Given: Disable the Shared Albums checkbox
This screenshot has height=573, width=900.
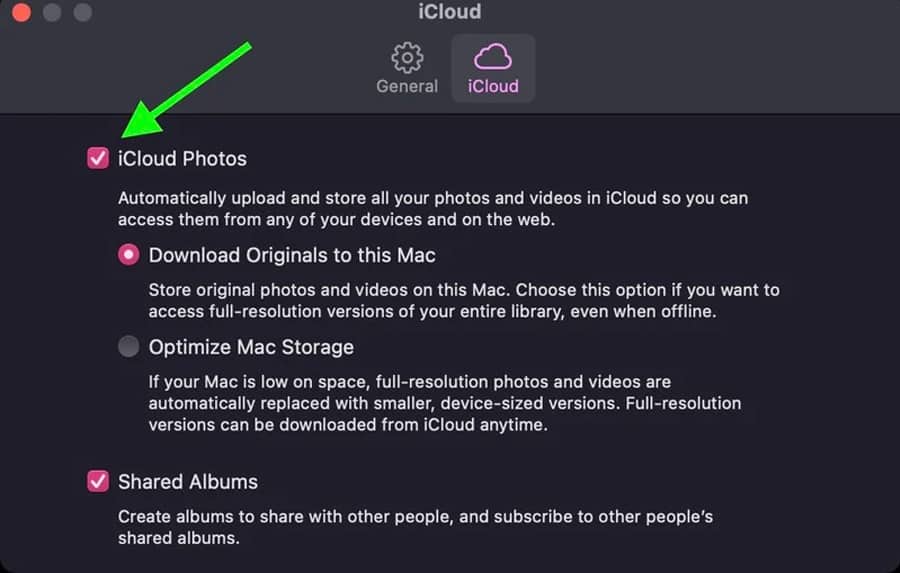Looking at the screenshot, I should 98,481.
